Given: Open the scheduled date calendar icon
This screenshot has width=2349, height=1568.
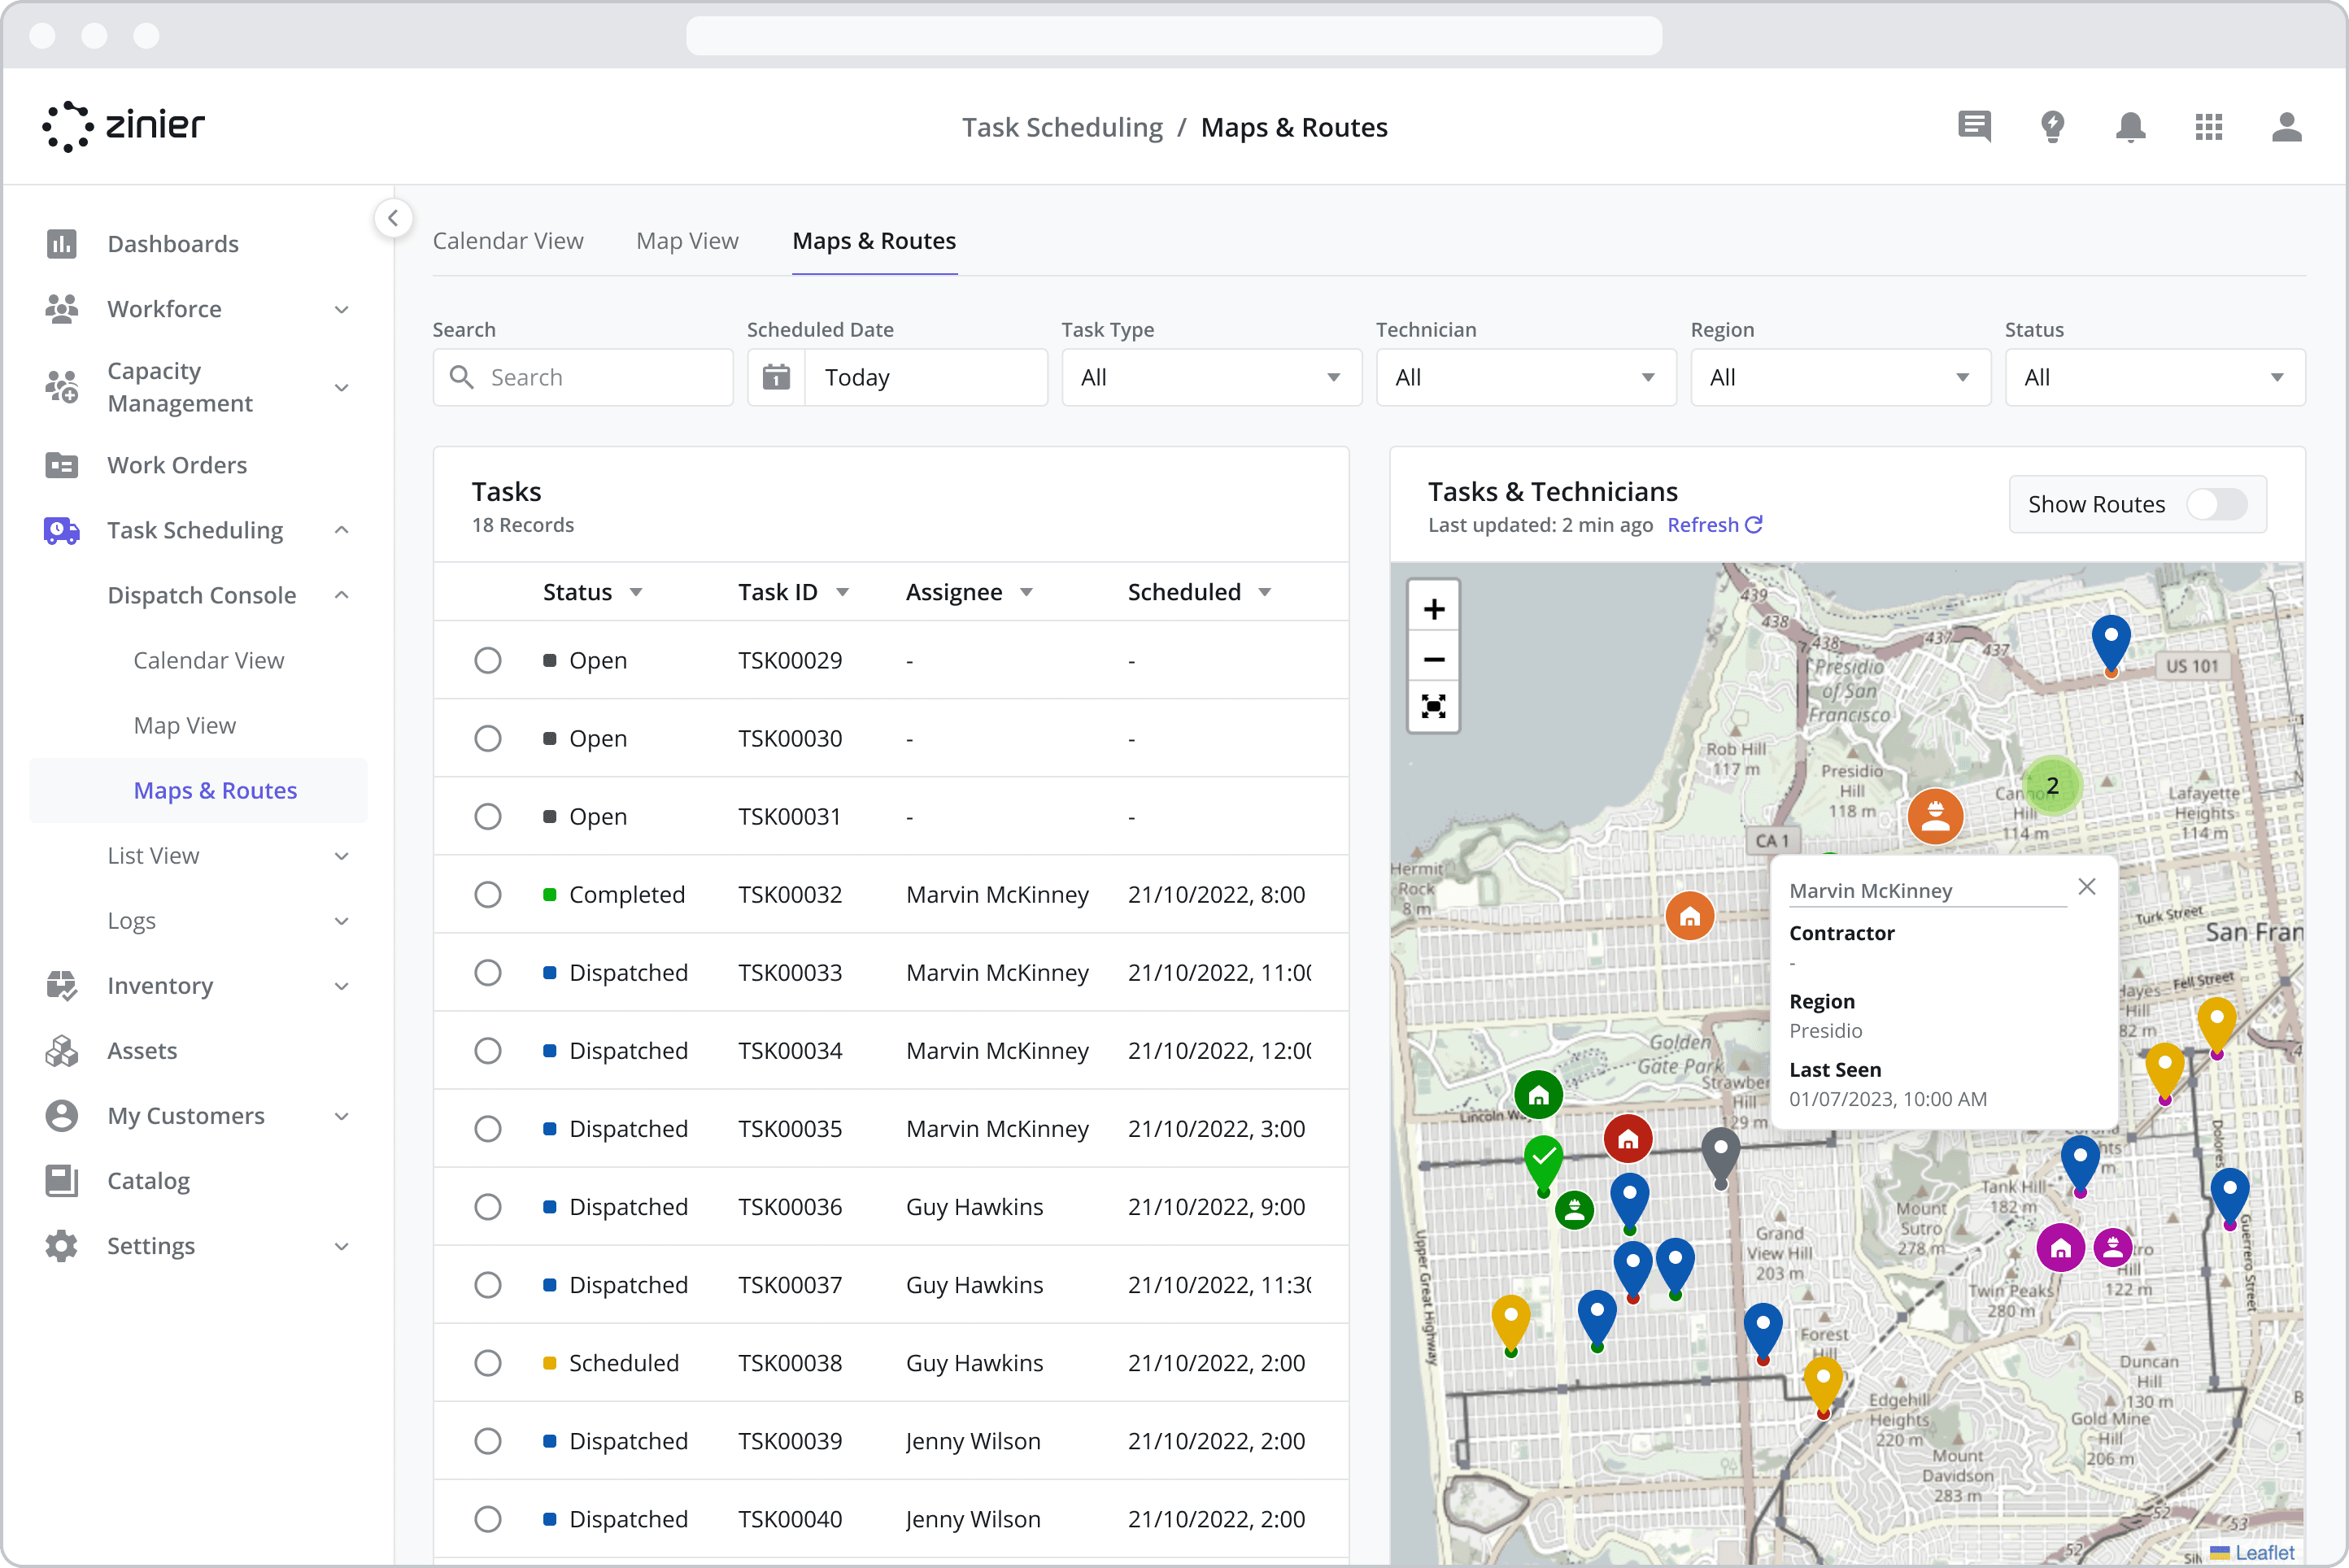Looking at the screenshot, I should [x=776, y=377].
